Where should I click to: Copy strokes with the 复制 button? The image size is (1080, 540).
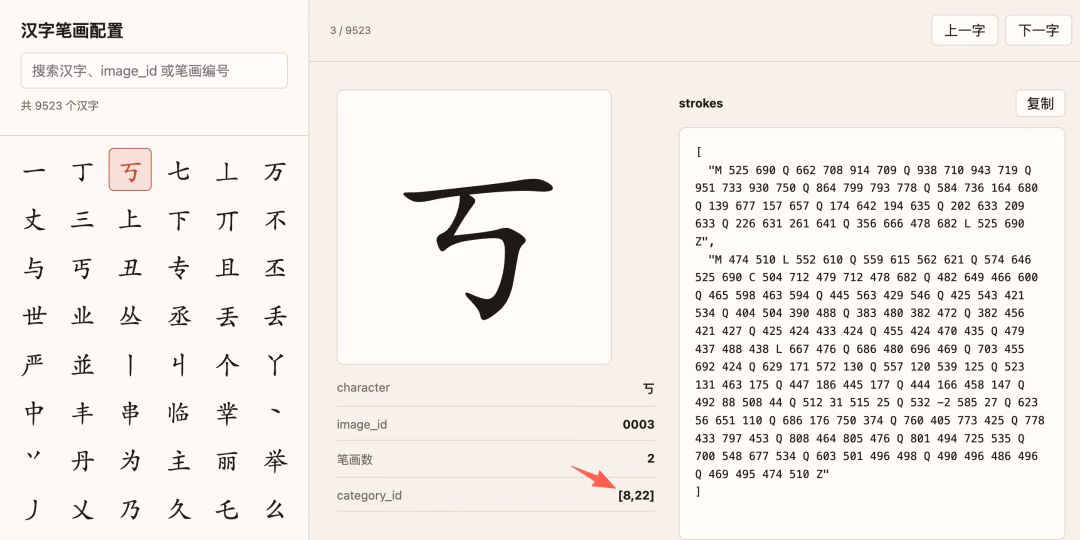pyautogui.click(x=1040, y=103)
